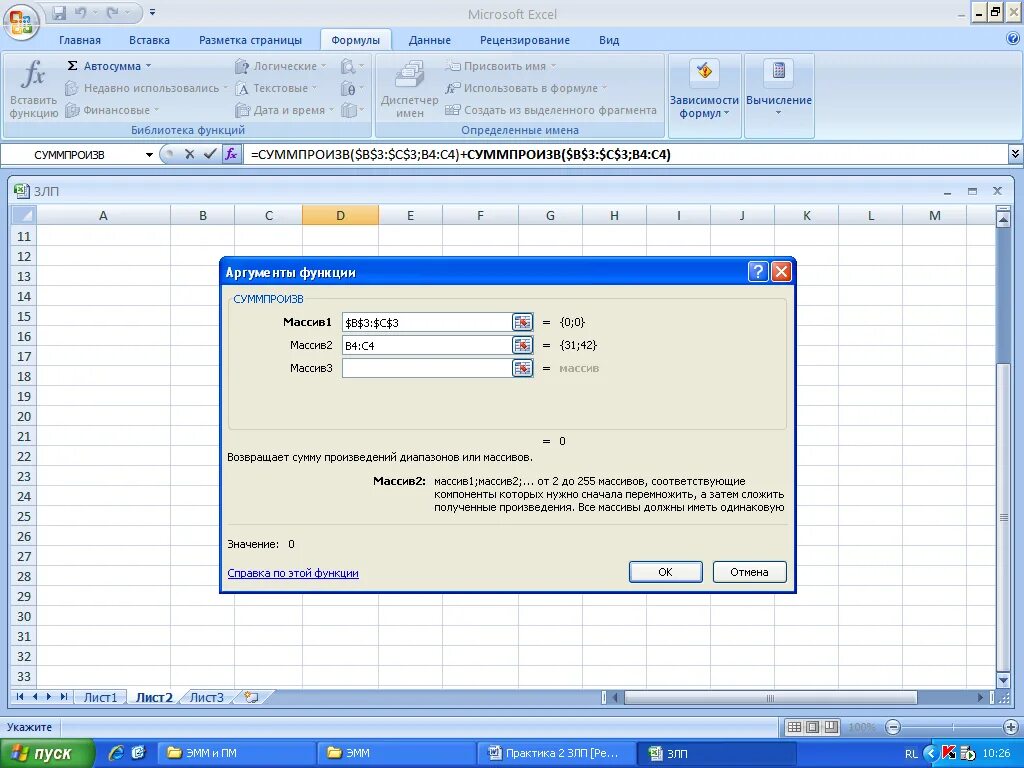Confirm formula entry with checkmark icon

point(210,154)
